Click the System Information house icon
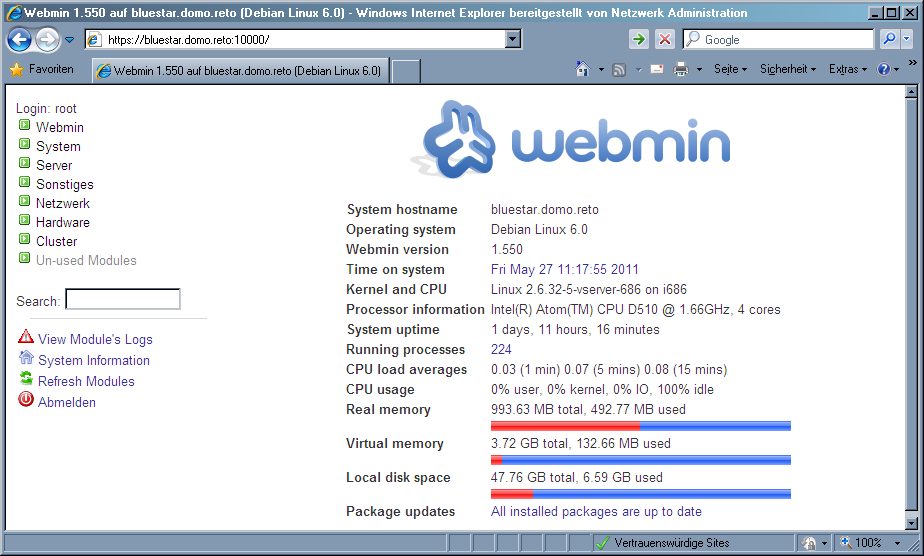924x556 pixels. tap(26, 359)
